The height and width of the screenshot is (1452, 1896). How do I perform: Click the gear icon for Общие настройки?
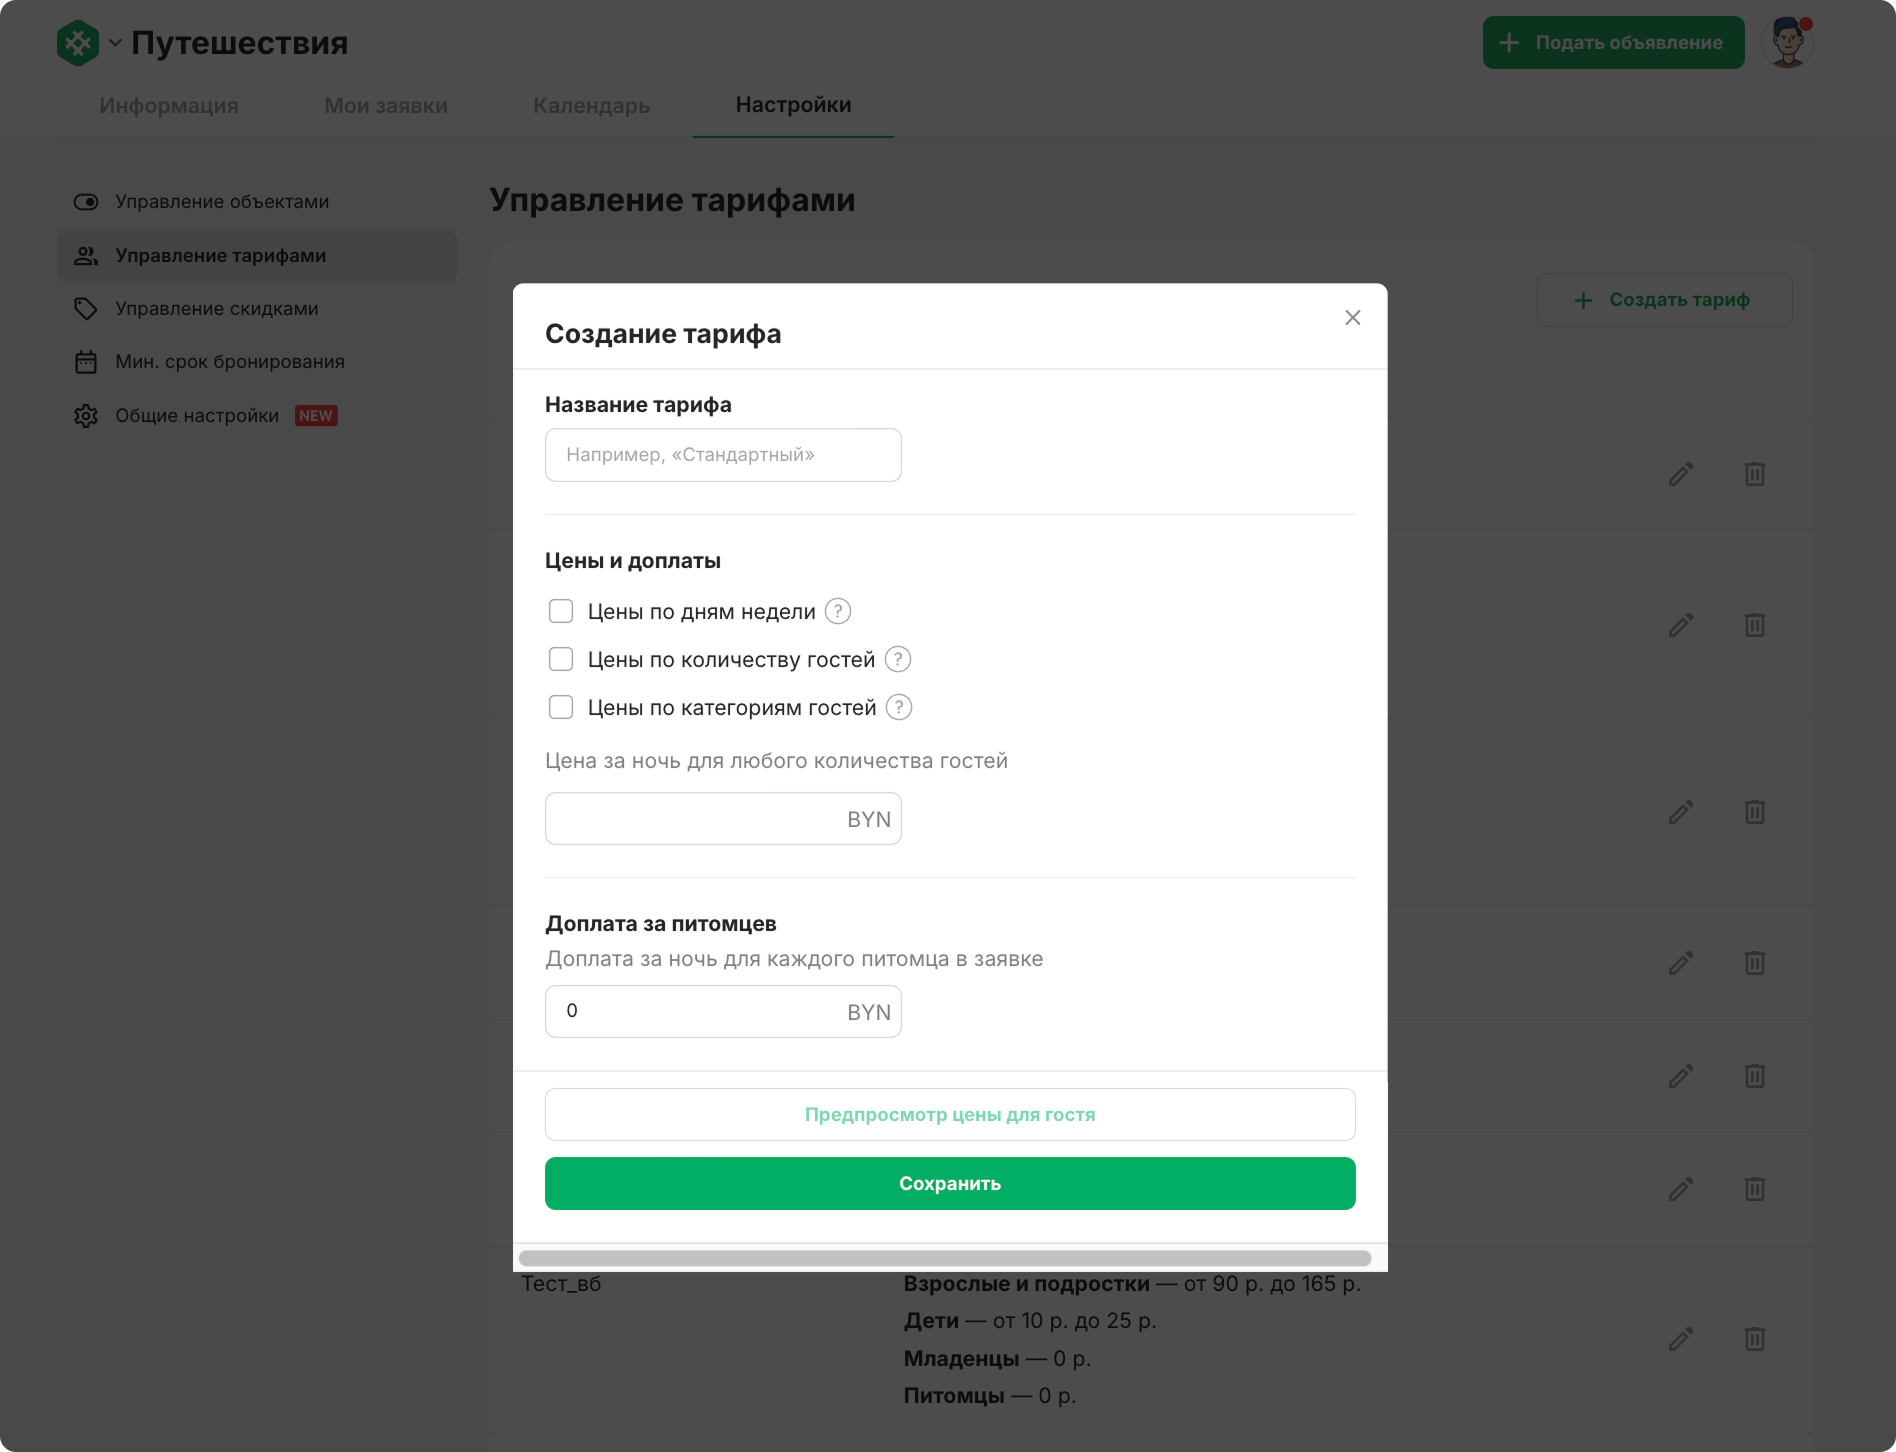(x=86, y=416)
